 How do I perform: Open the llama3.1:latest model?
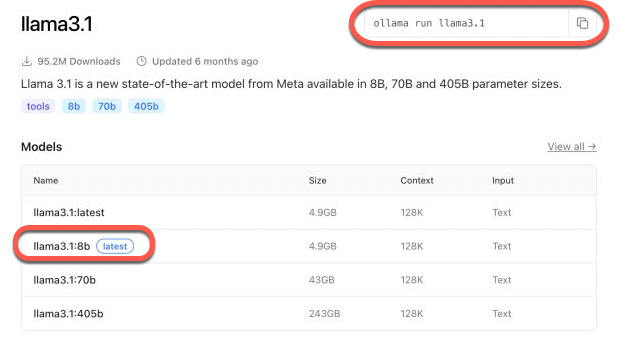click(x=69, y=212)
